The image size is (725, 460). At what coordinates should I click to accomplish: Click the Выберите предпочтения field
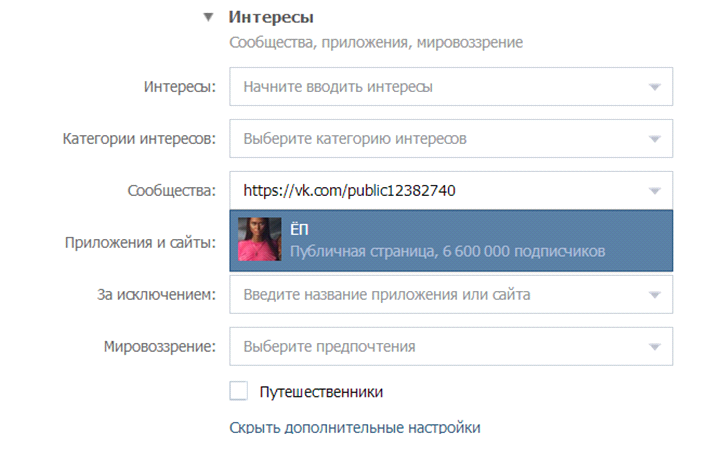pos(451,347)
